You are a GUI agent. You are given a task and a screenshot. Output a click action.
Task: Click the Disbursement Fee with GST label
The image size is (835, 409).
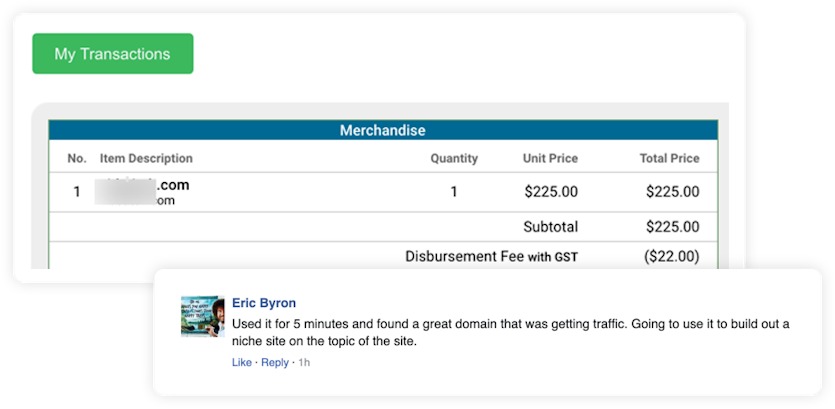click(491, 257)
